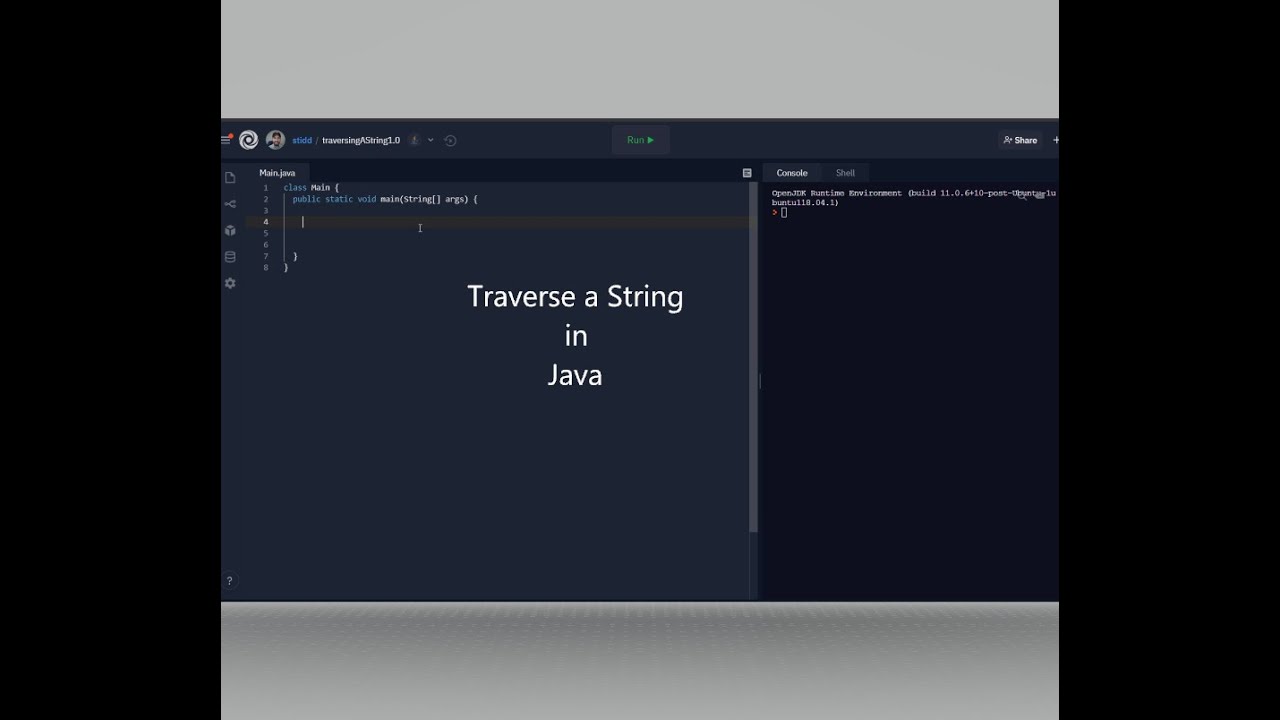Click the clear console icon
Image resolution: width=1280 pixels, height=720 pixels.
[1040, 194]
